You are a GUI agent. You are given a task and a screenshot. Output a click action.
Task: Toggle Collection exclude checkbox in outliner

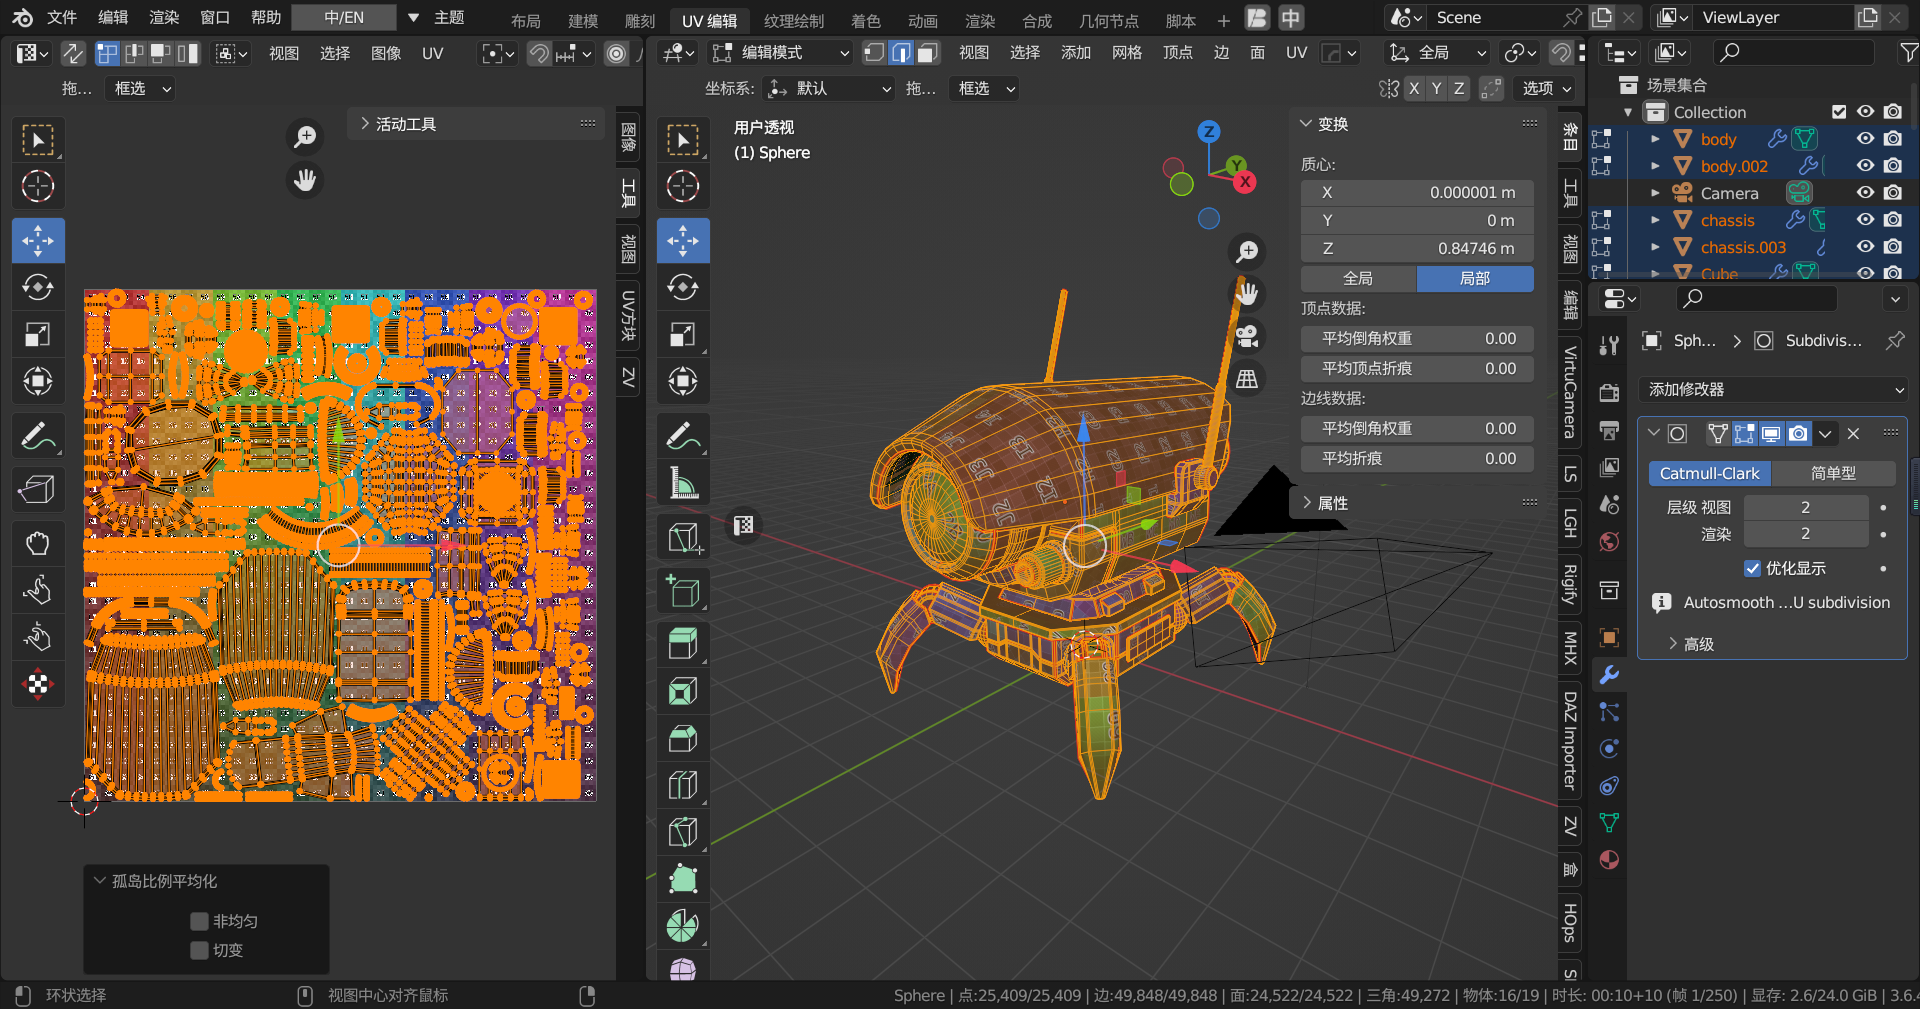[1838, 112]
